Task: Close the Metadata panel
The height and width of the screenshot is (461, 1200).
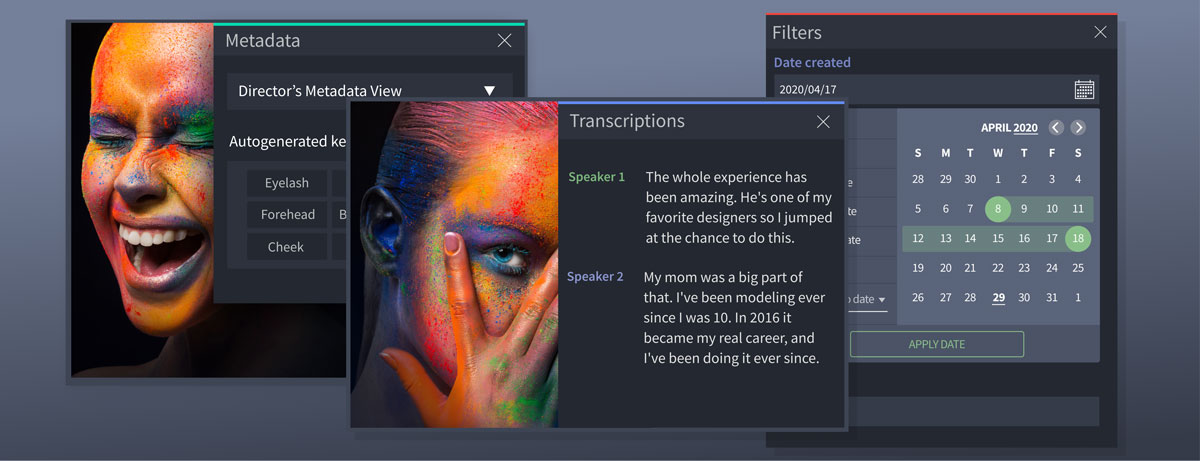Action: pyautogui.click(x=504, y=41)
